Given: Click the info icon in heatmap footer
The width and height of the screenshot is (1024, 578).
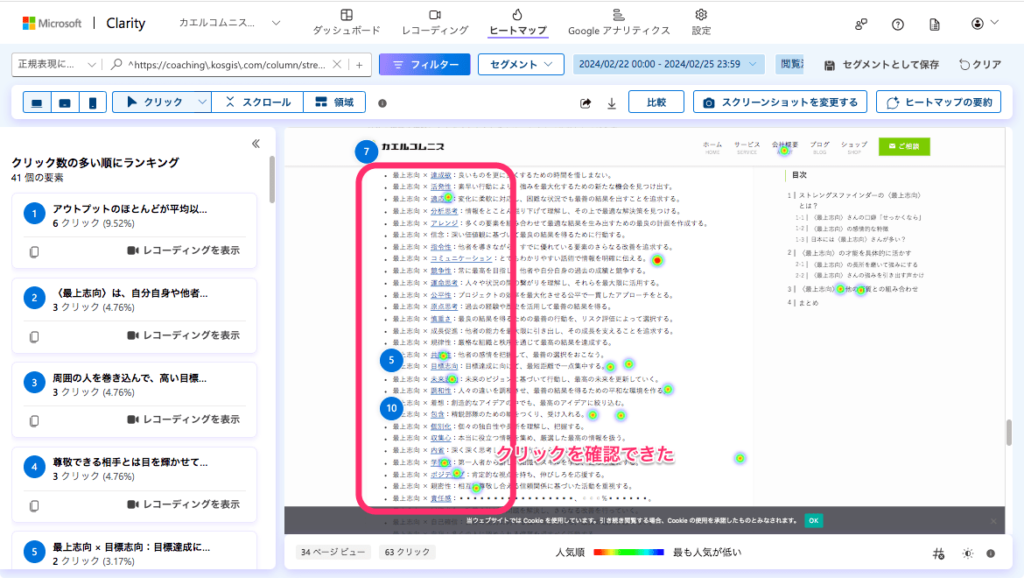Looking at the screenshot, I should click(991, 553).
